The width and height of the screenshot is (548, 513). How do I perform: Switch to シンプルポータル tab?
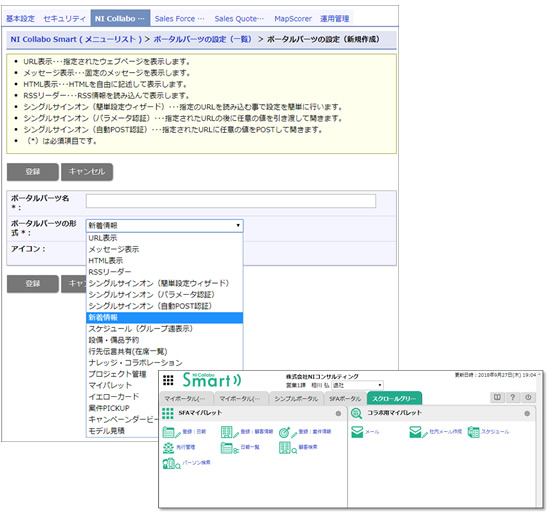tap(296, 399)
